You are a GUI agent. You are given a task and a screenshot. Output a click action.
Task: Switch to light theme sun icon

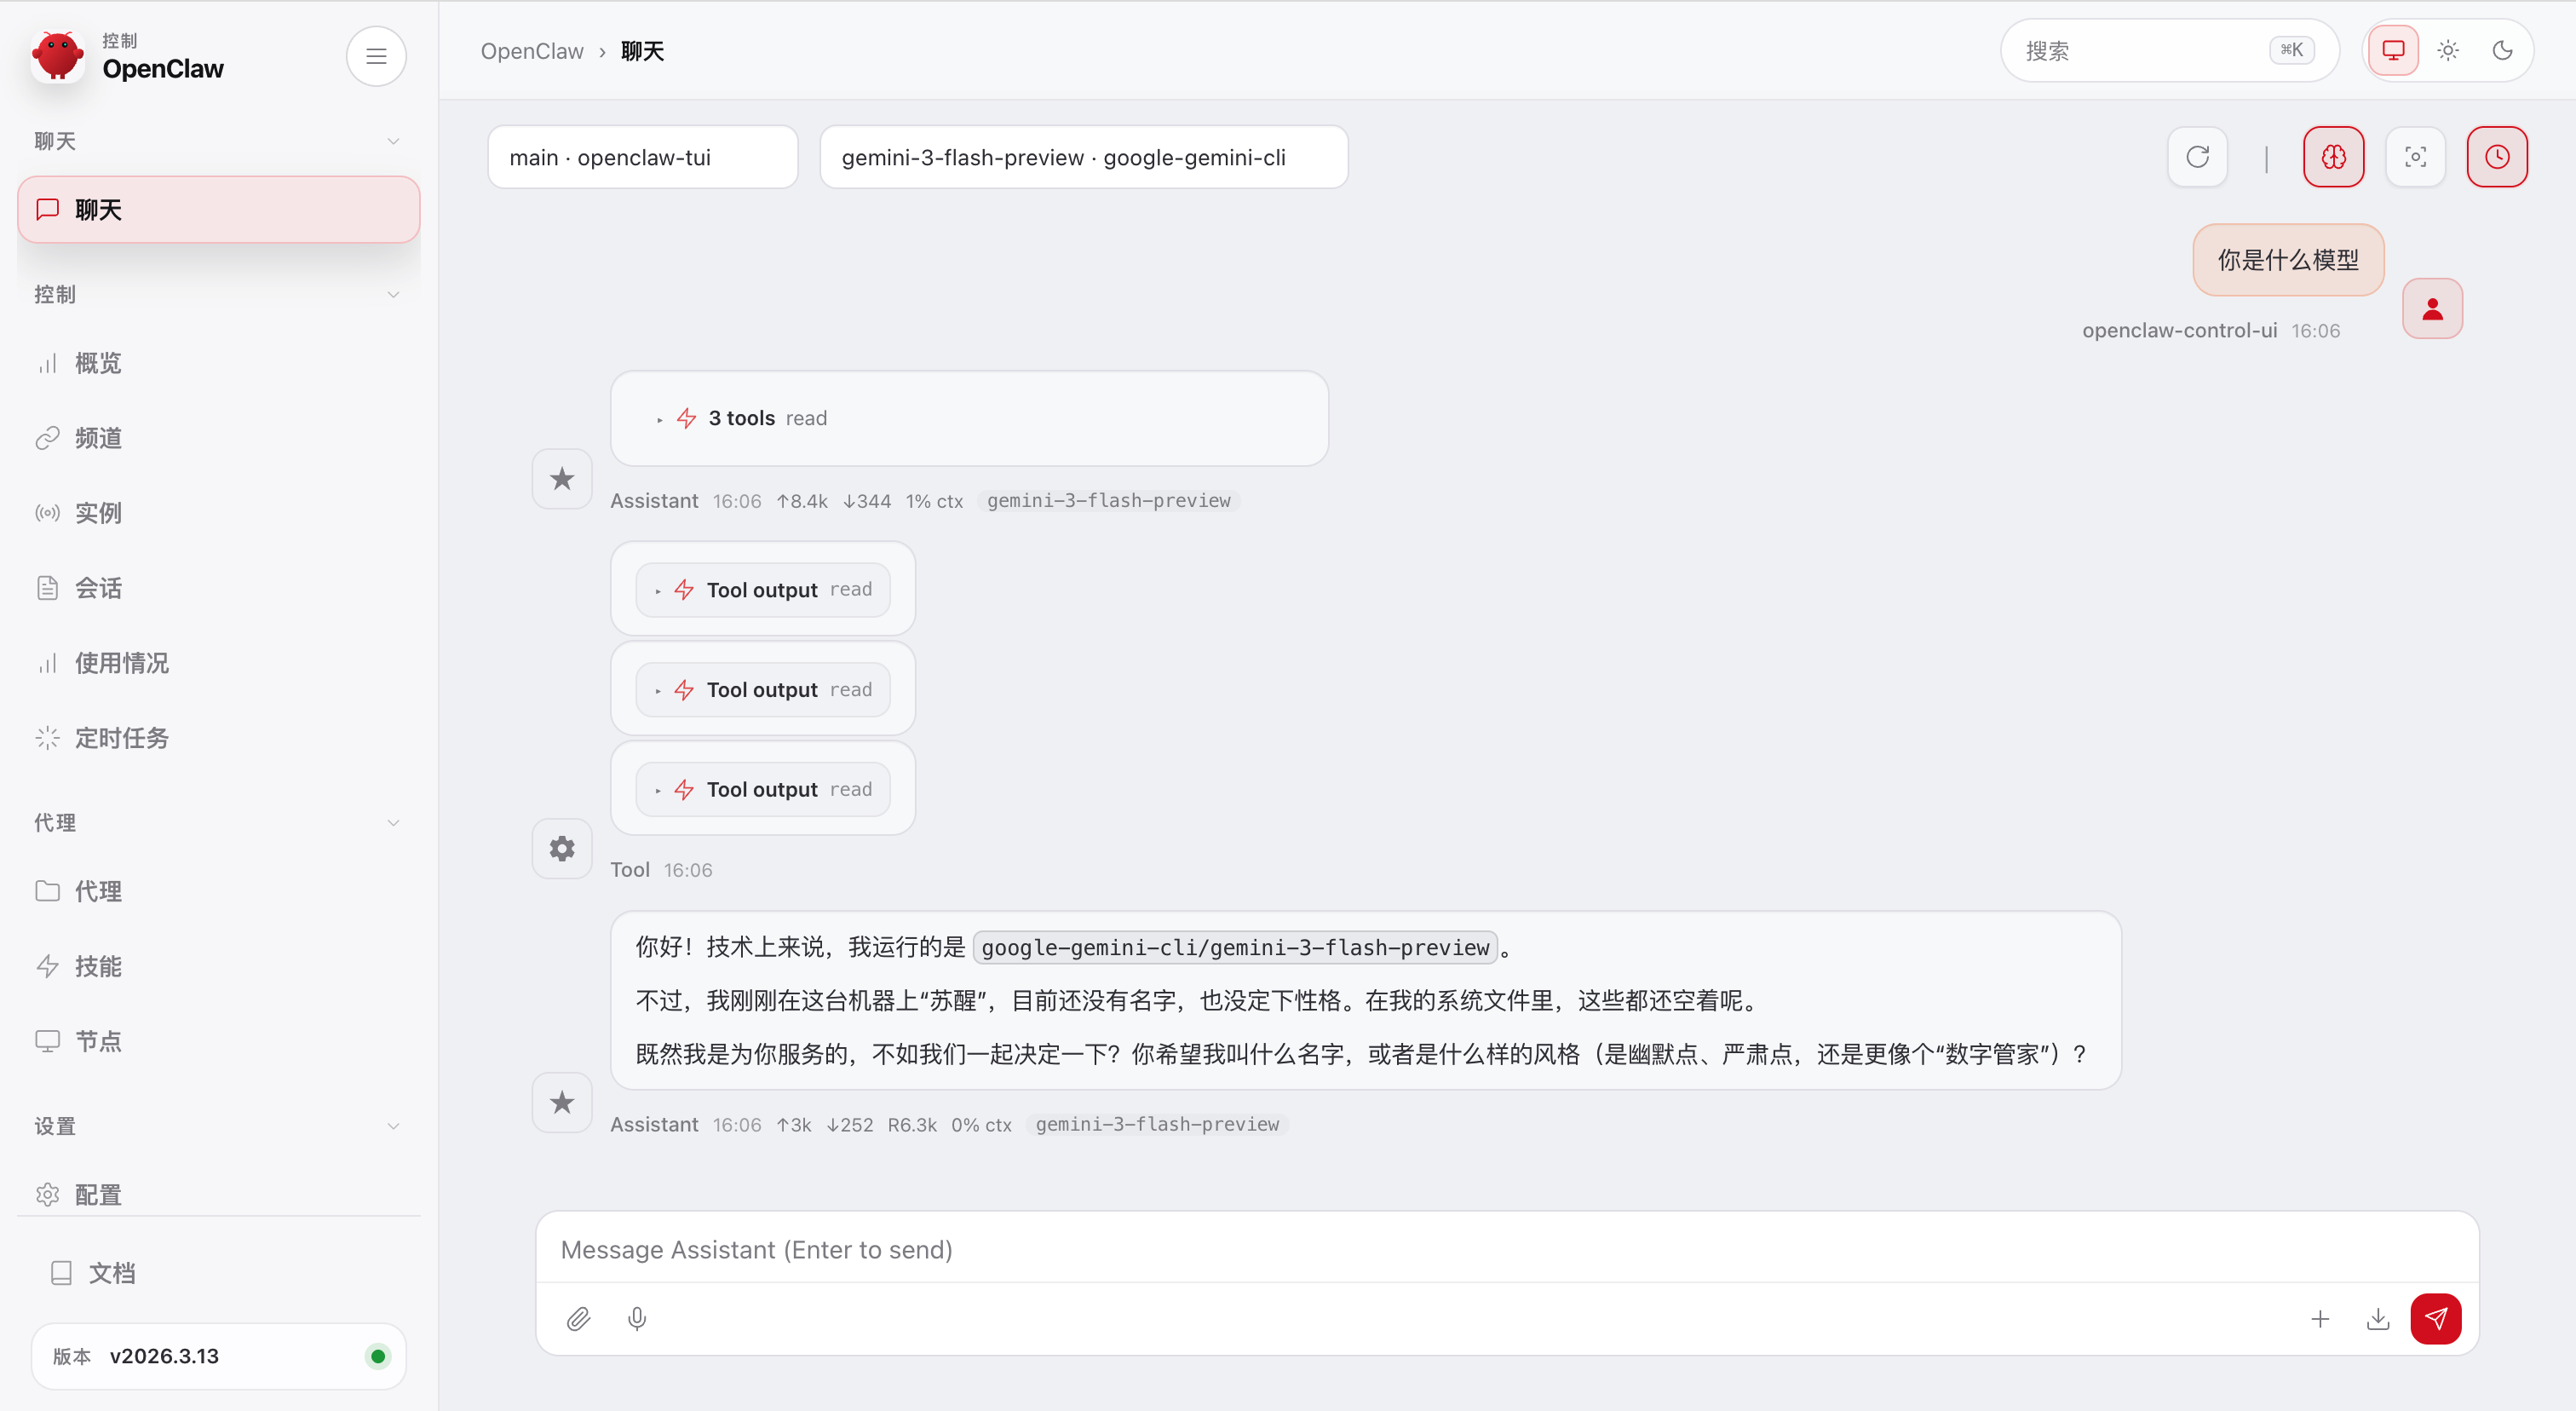(2448, 50)
